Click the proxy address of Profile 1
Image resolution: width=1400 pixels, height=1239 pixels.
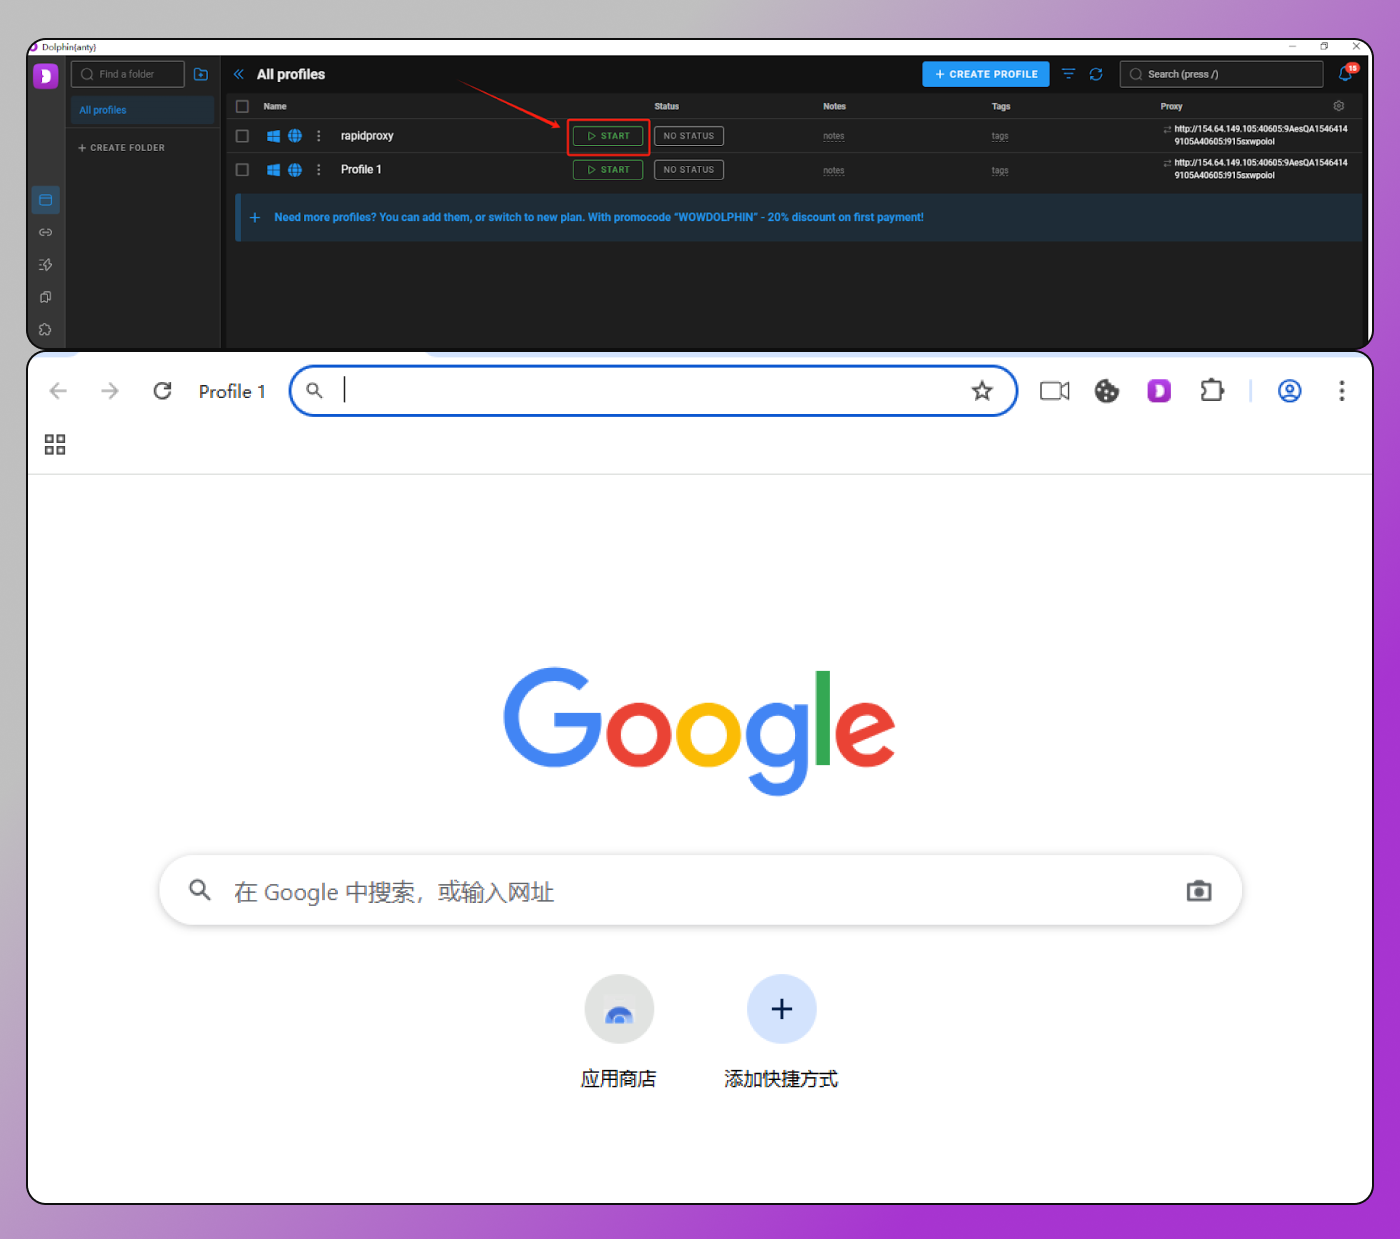[x=1260, y=169]
